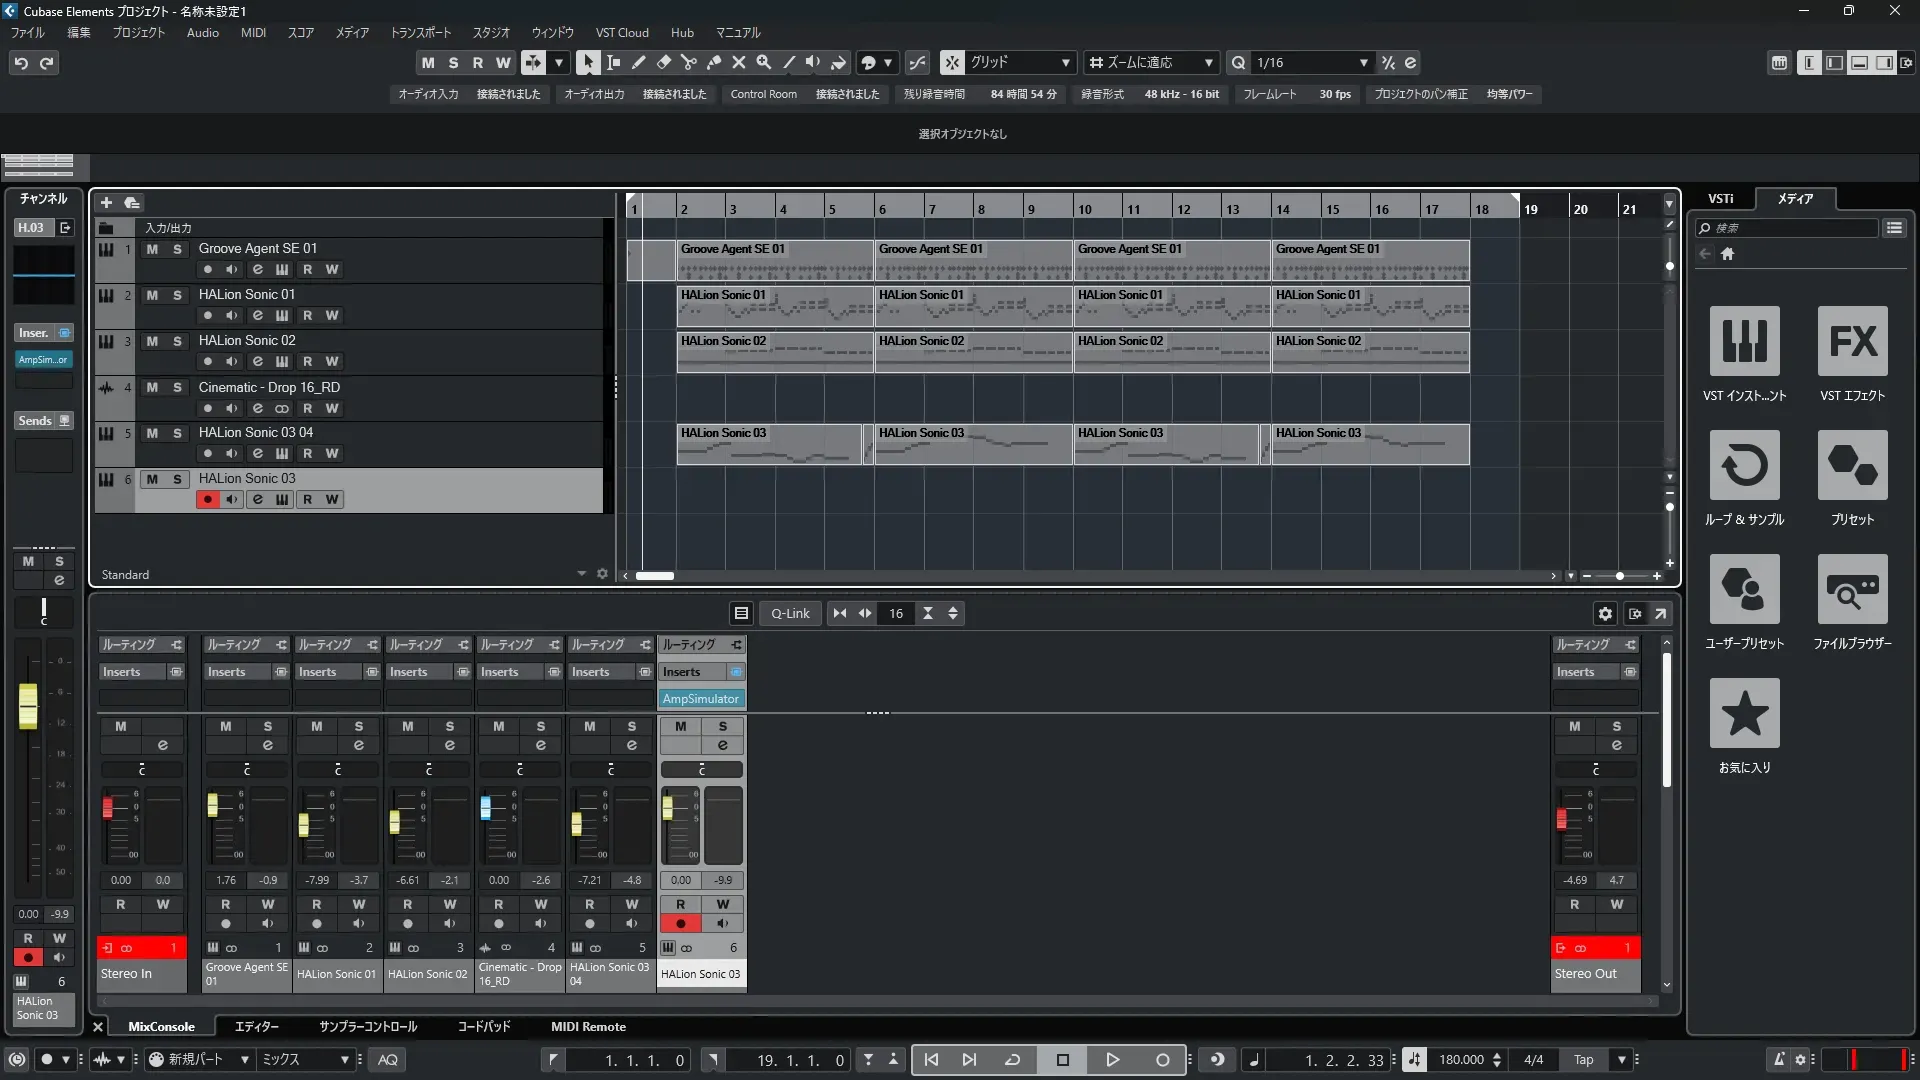Solo the HALion Sonic 02 track
This screenshot has height=1080, width=1920.
(177, 341)
